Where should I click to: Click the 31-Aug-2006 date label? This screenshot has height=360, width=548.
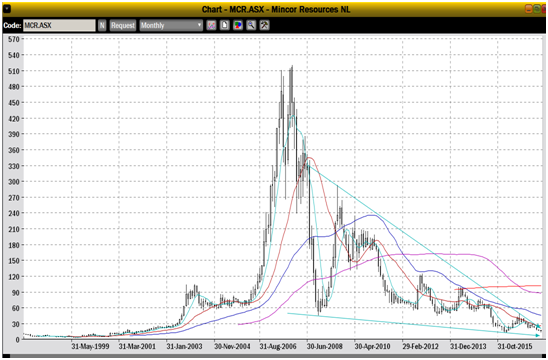pos(278,346)
